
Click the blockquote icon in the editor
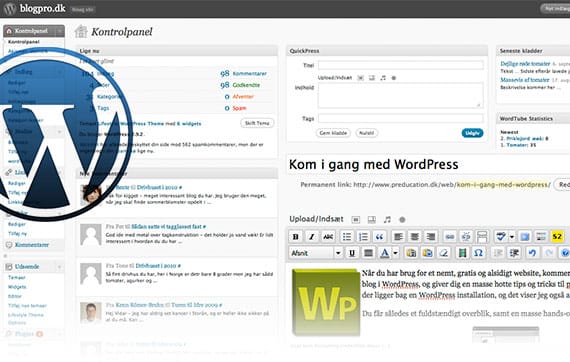click(379, 237)
